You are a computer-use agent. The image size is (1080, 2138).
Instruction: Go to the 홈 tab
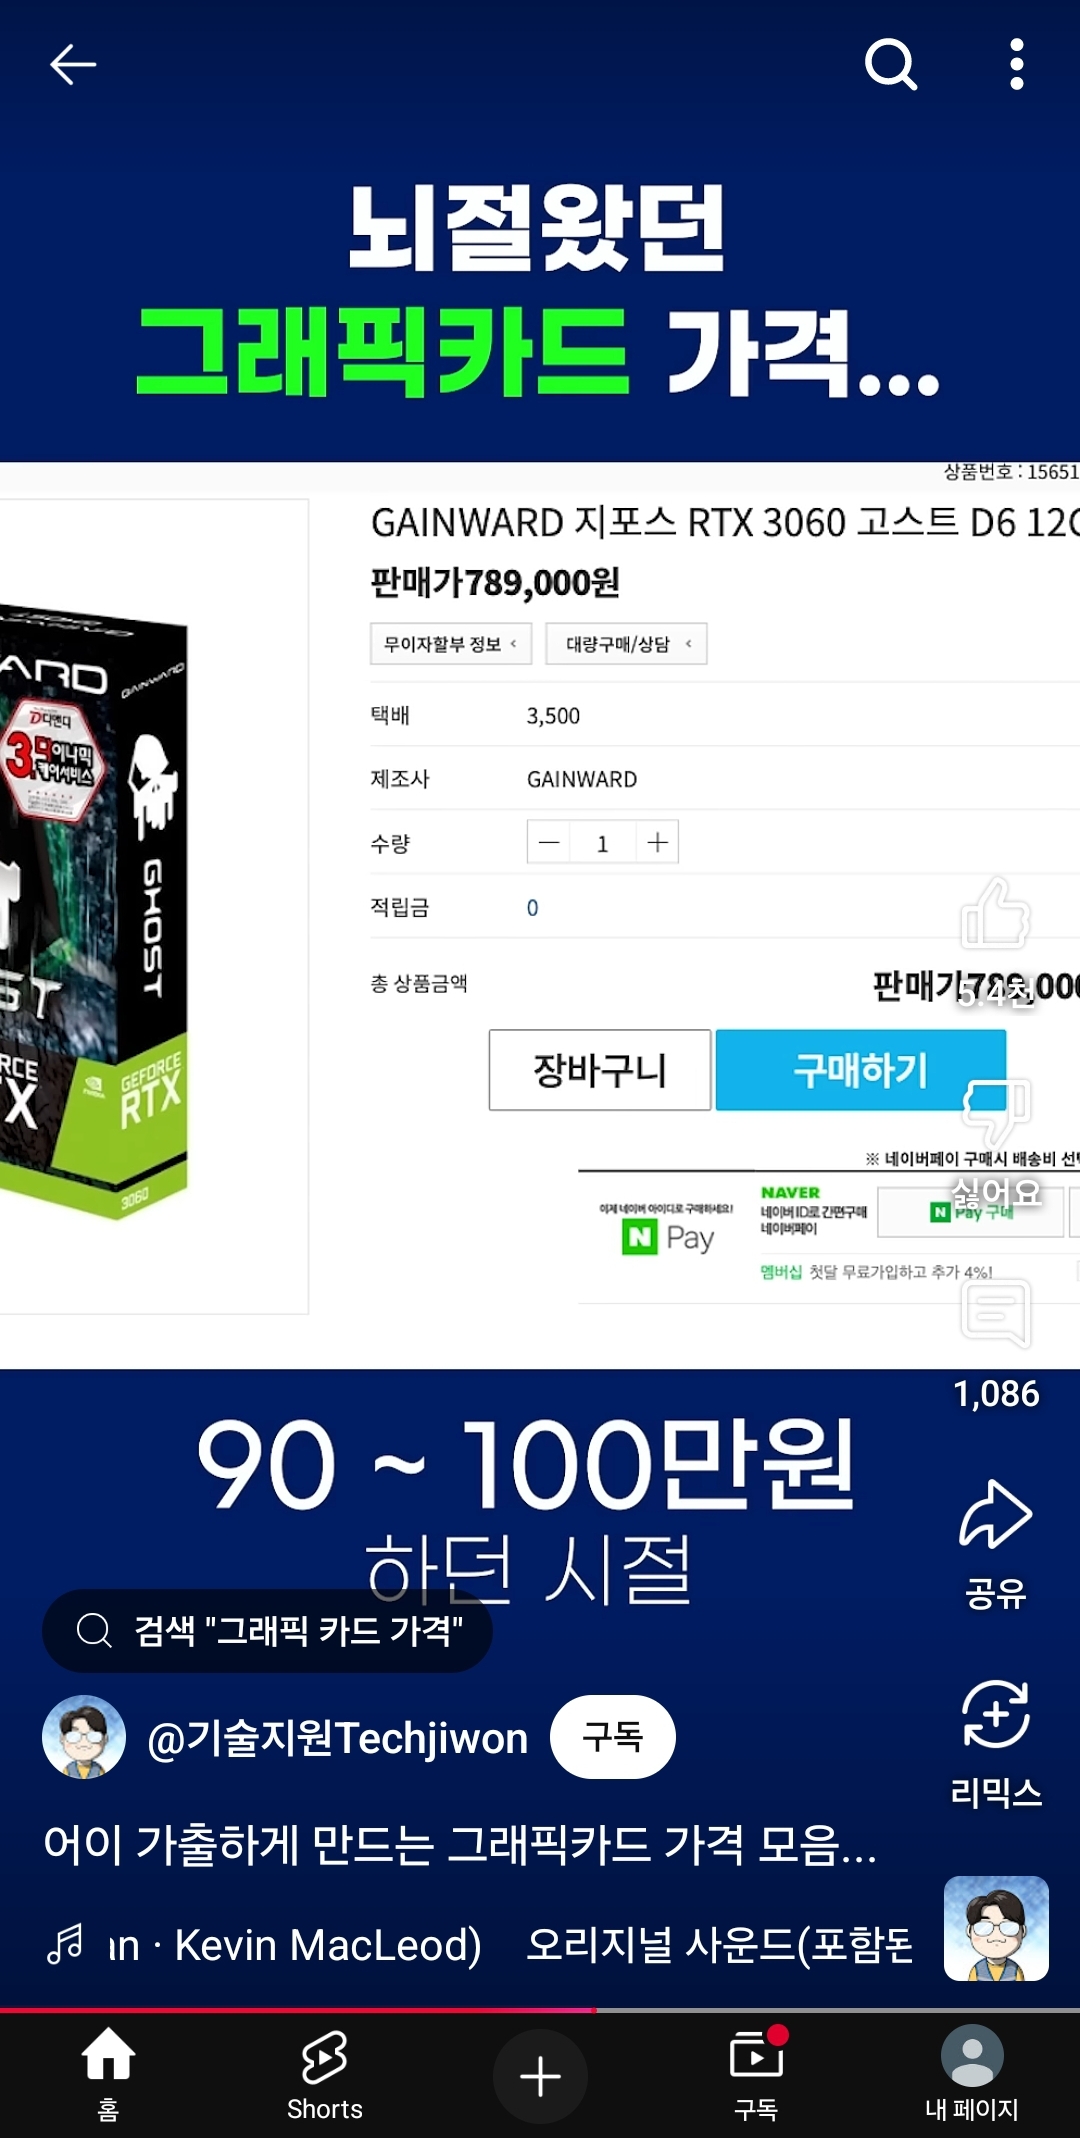(x=108, y=2075)
